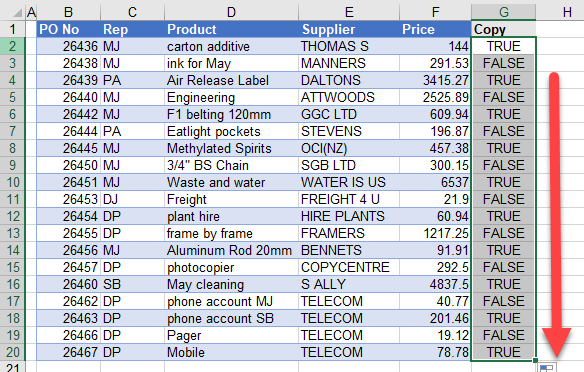Select the price cell 4837.5
This screenshot has width=584, height=372.
435,284
